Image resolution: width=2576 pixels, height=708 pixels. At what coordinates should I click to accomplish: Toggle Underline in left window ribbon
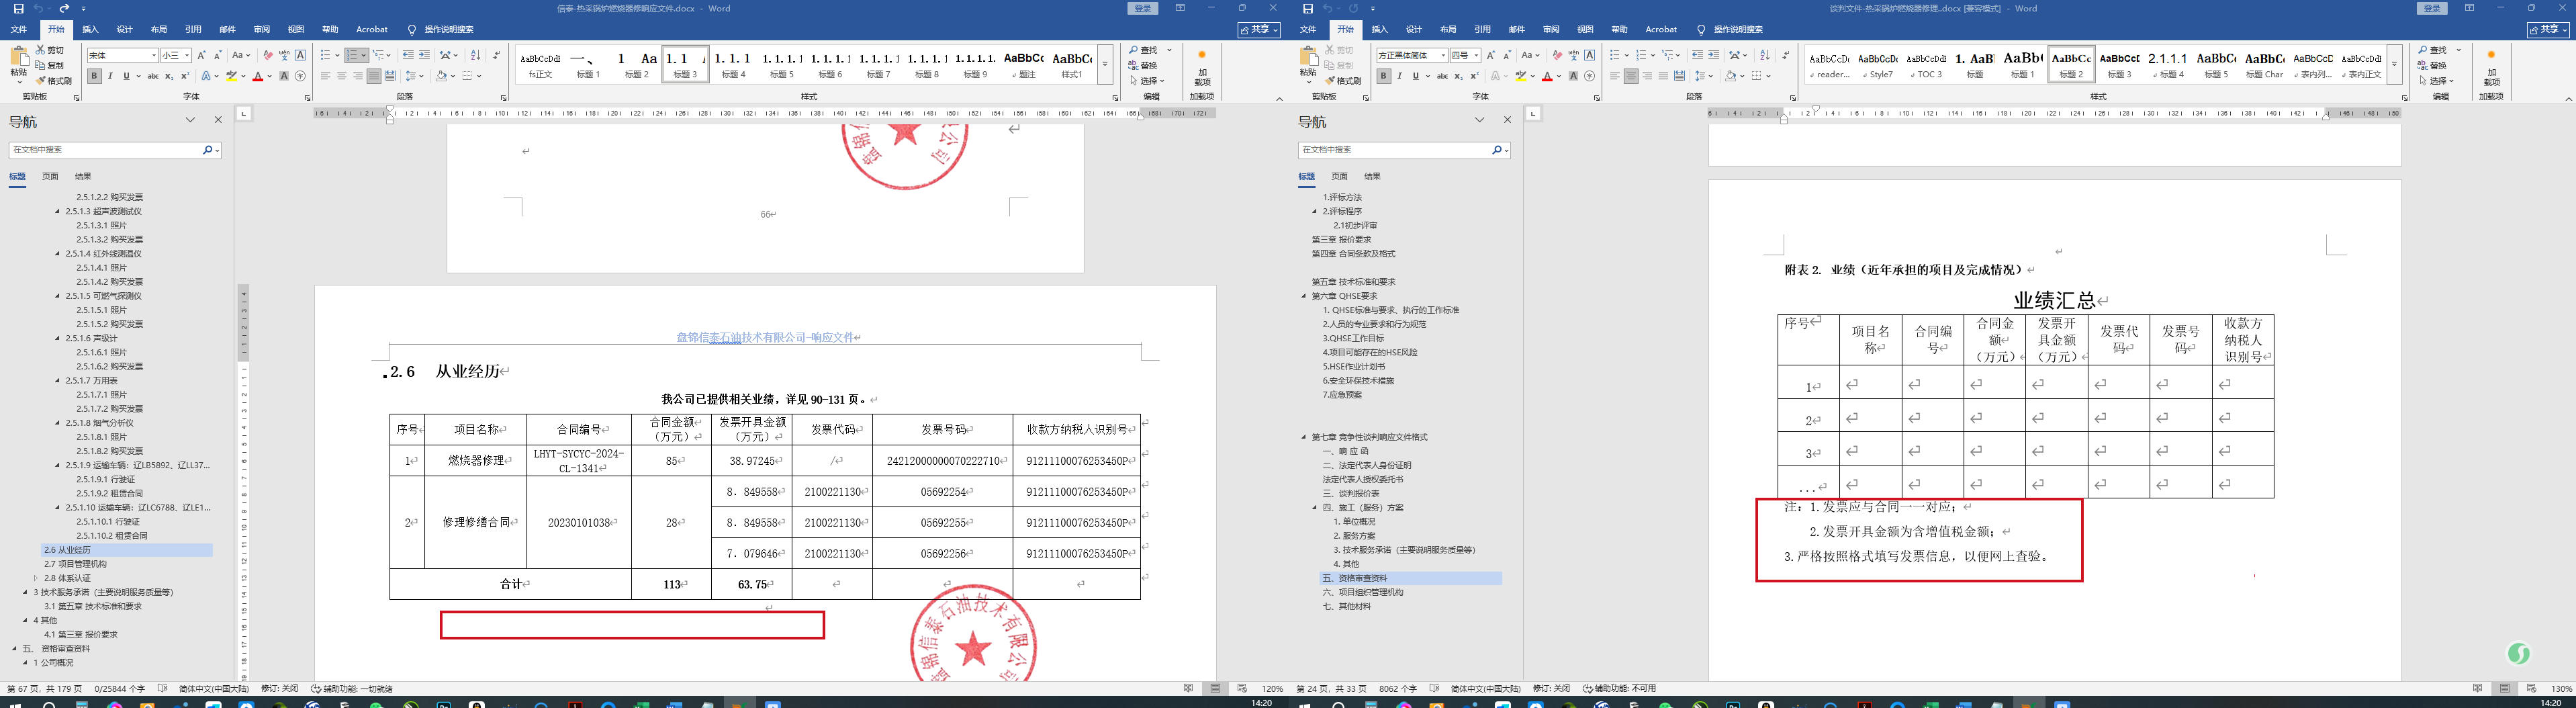(x=126, y=76)
